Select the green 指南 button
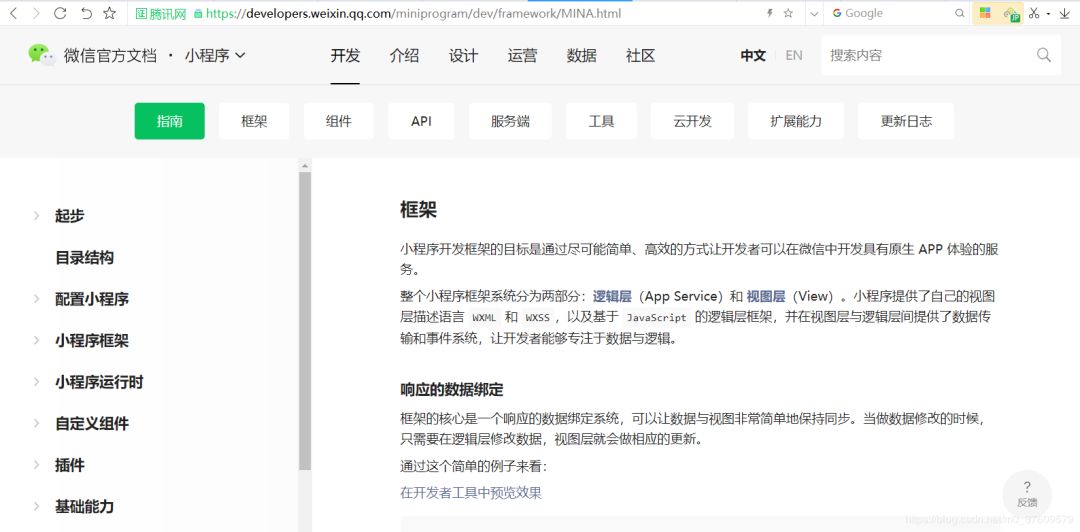Image resolution: width=1080 pixels, height=532 pixels. 169,121
